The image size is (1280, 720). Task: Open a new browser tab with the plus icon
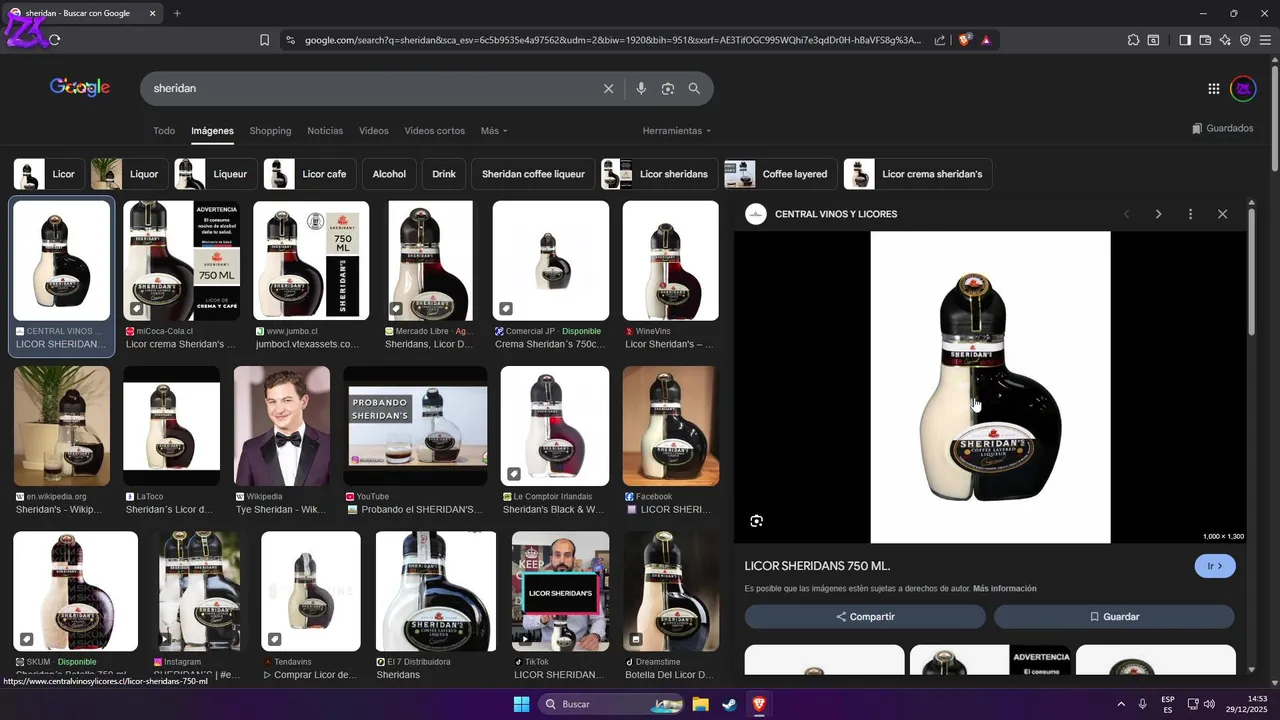(x=177, y=13)
